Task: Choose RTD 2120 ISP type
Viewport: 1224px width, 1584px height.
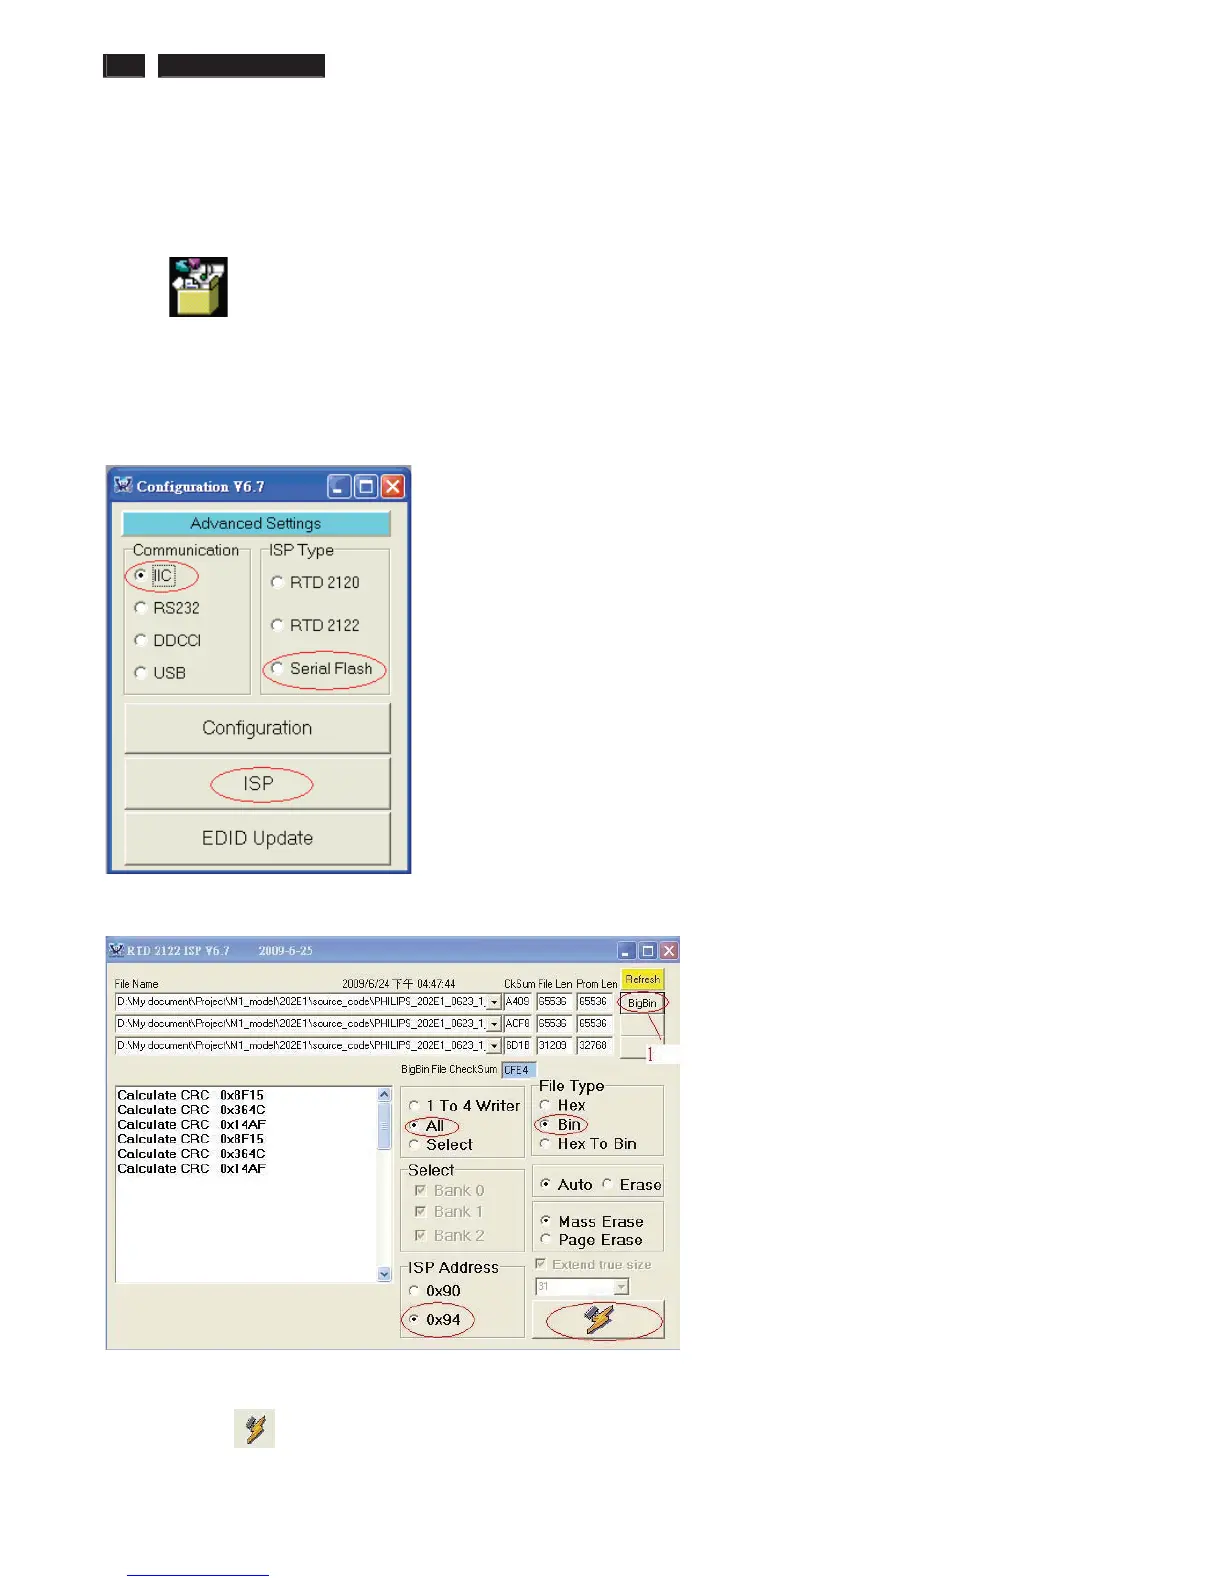Action: [x=315, y=582]
